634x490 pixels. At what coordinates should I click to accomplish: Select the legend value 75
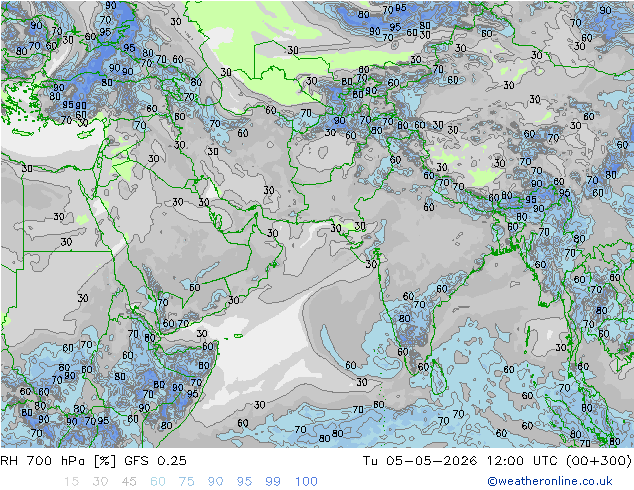click(186, 482)
